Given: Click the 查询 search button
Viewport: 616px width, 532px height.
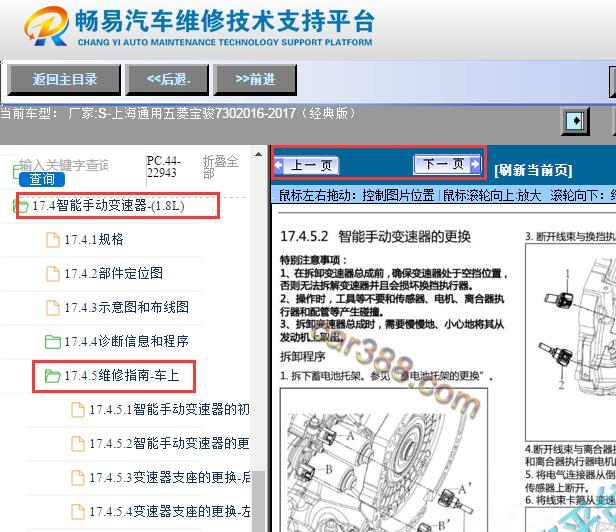Looking at the screenshot, I should coord(42,179).
